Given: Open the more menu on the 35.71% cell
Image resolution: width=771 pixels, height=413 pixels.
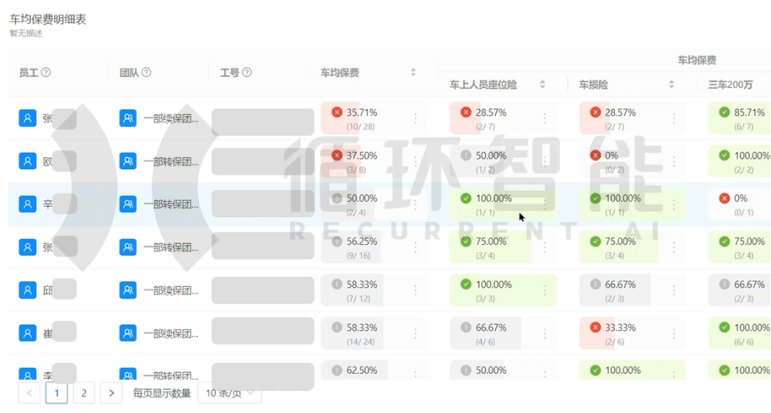Looking at the screenshot, I should pos(415,118).
